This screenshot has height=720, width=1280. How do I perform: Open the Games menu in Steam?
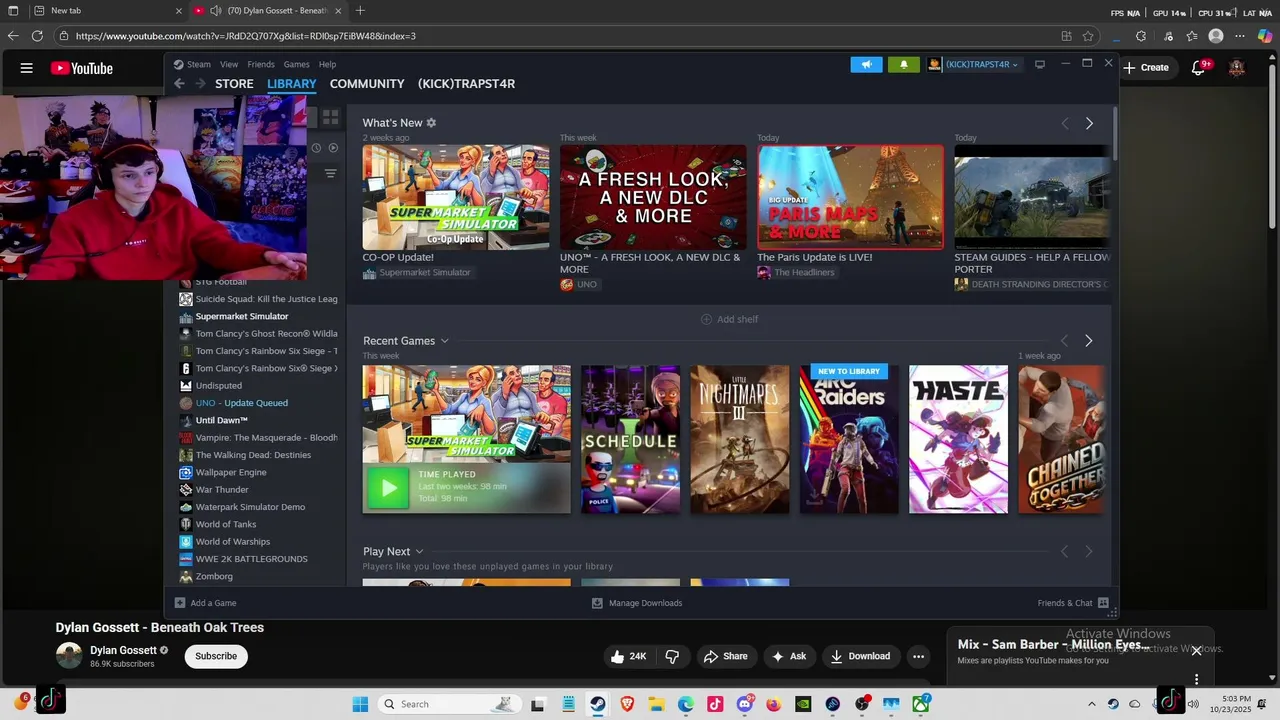297,64
